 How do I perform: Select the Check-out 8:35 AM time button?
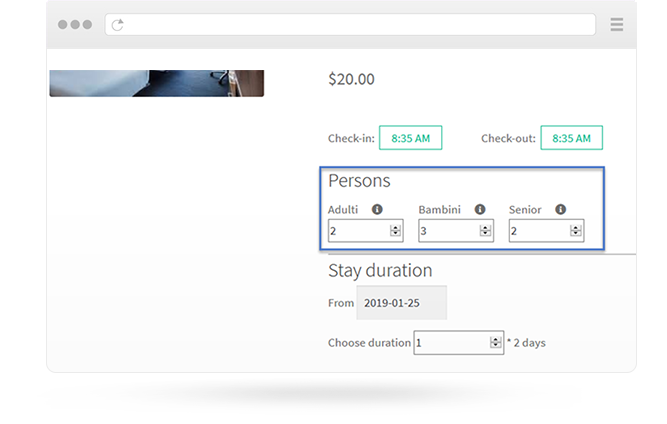[571, 138]
